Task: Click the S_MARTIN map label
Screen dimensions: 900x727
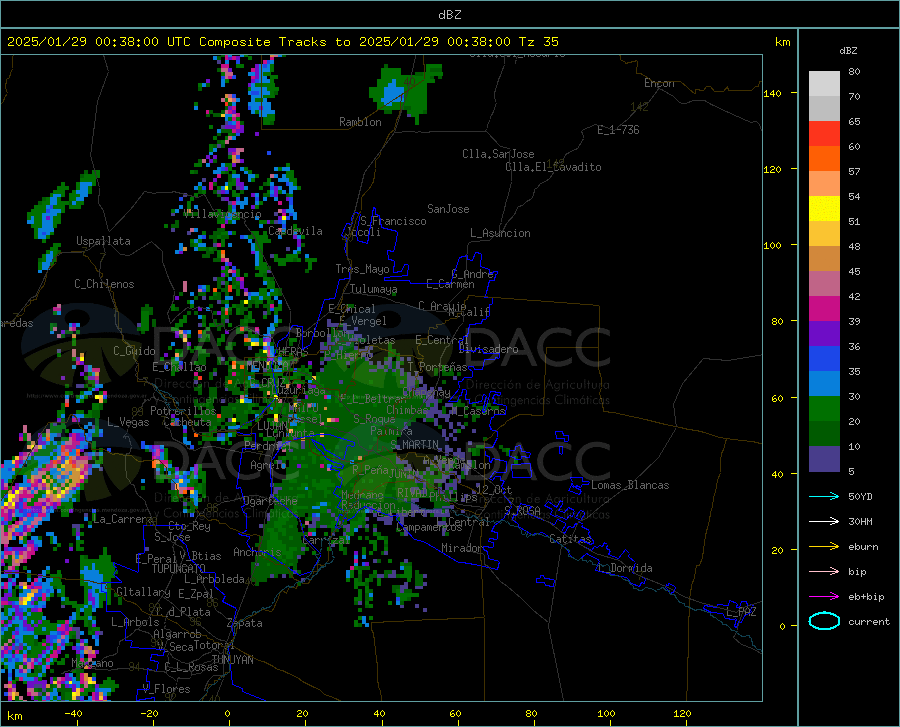Action: 415,445
